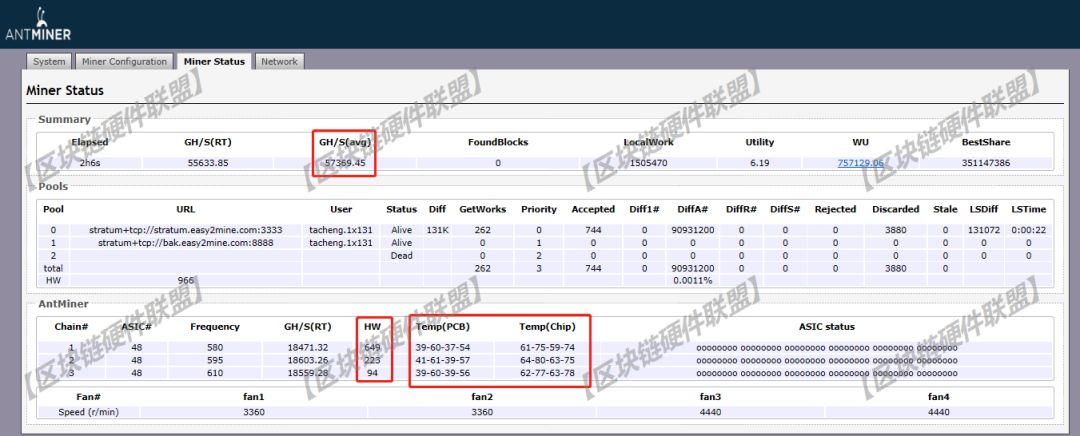The image size is (1080, 436).
Task: Select chain 2 HW value 223
Action: pos(373,360)
